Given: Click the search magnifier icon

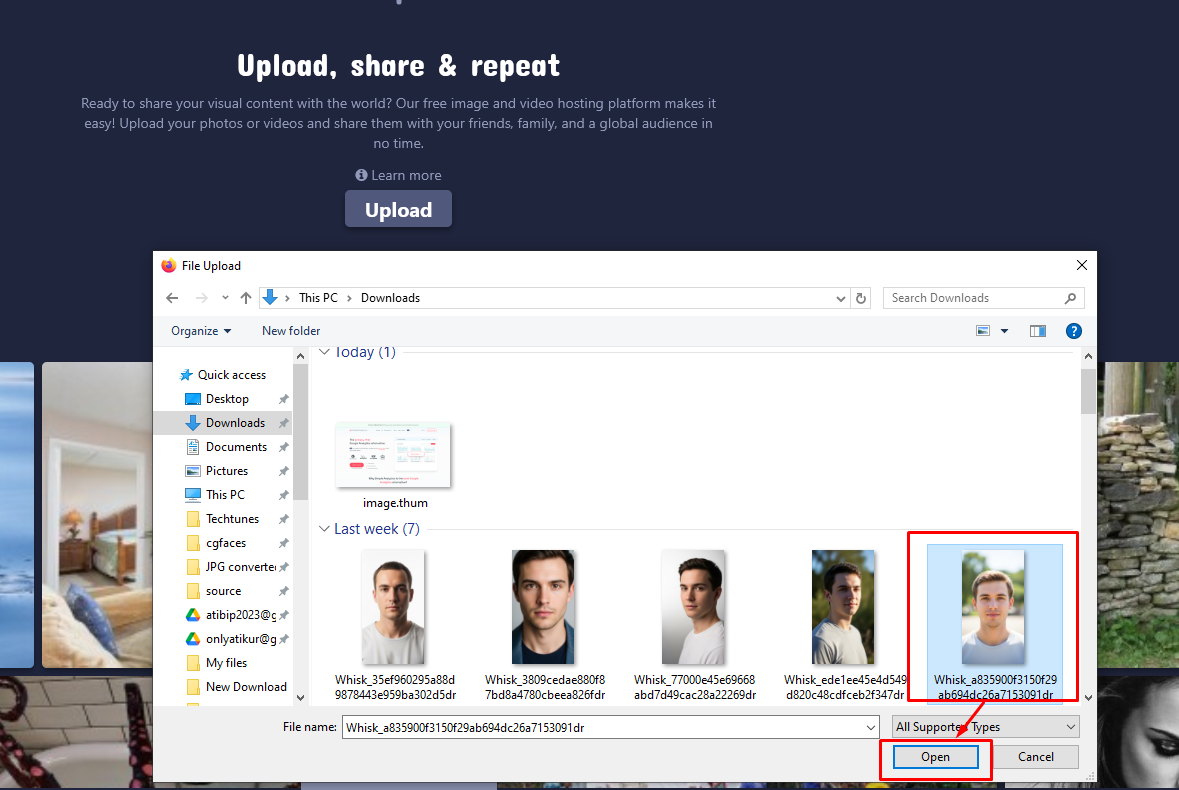Looking at the screenshot, I should [x=1070, y=298].
